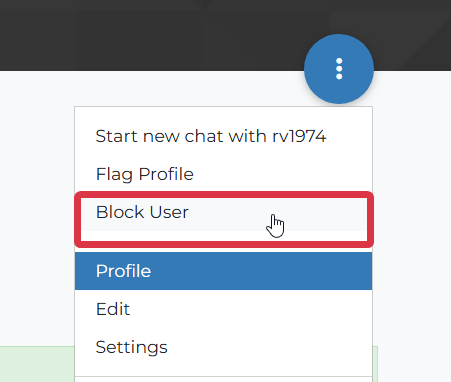Choose Edit in the dropdown menu
Viewport: 451px width, 382px height.
click(x=223, y=309)
